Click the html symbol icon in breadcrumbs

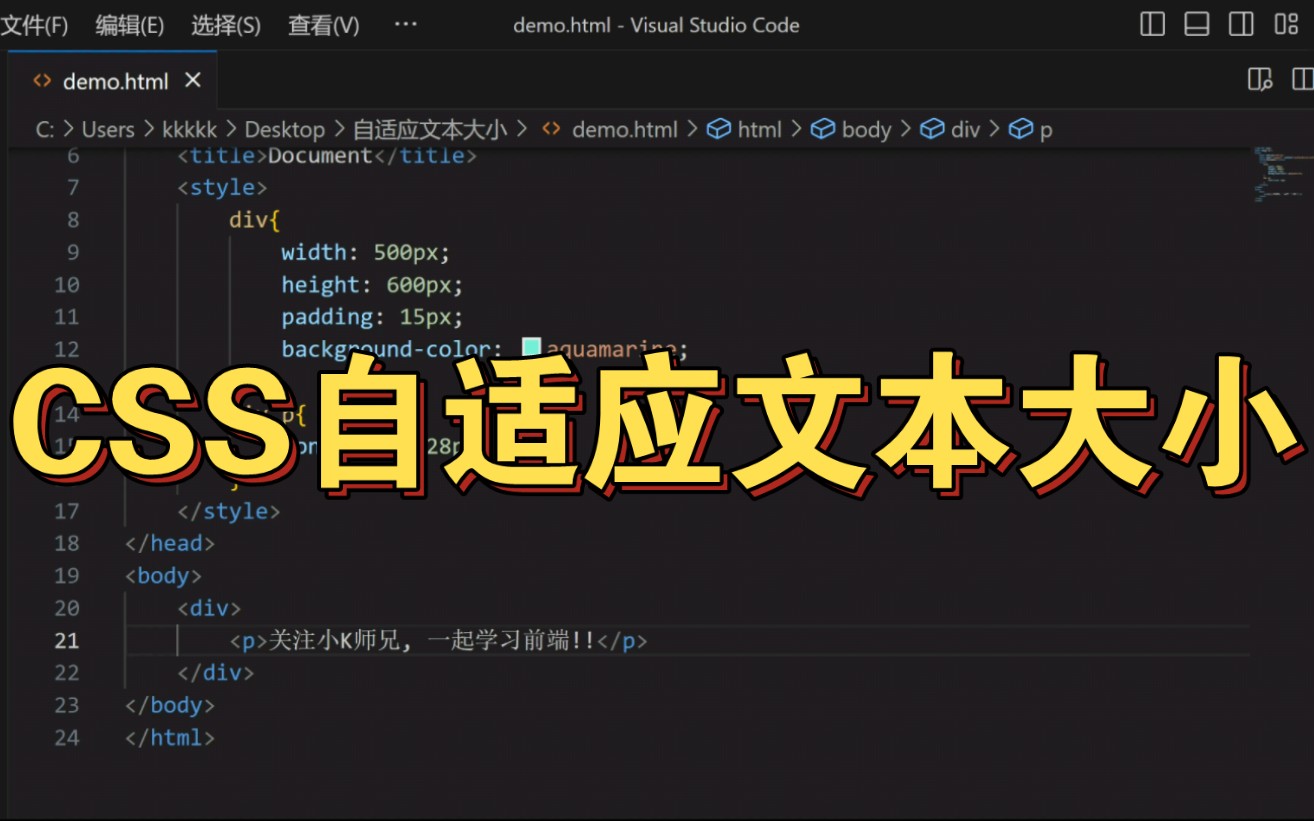click(719, 129)
